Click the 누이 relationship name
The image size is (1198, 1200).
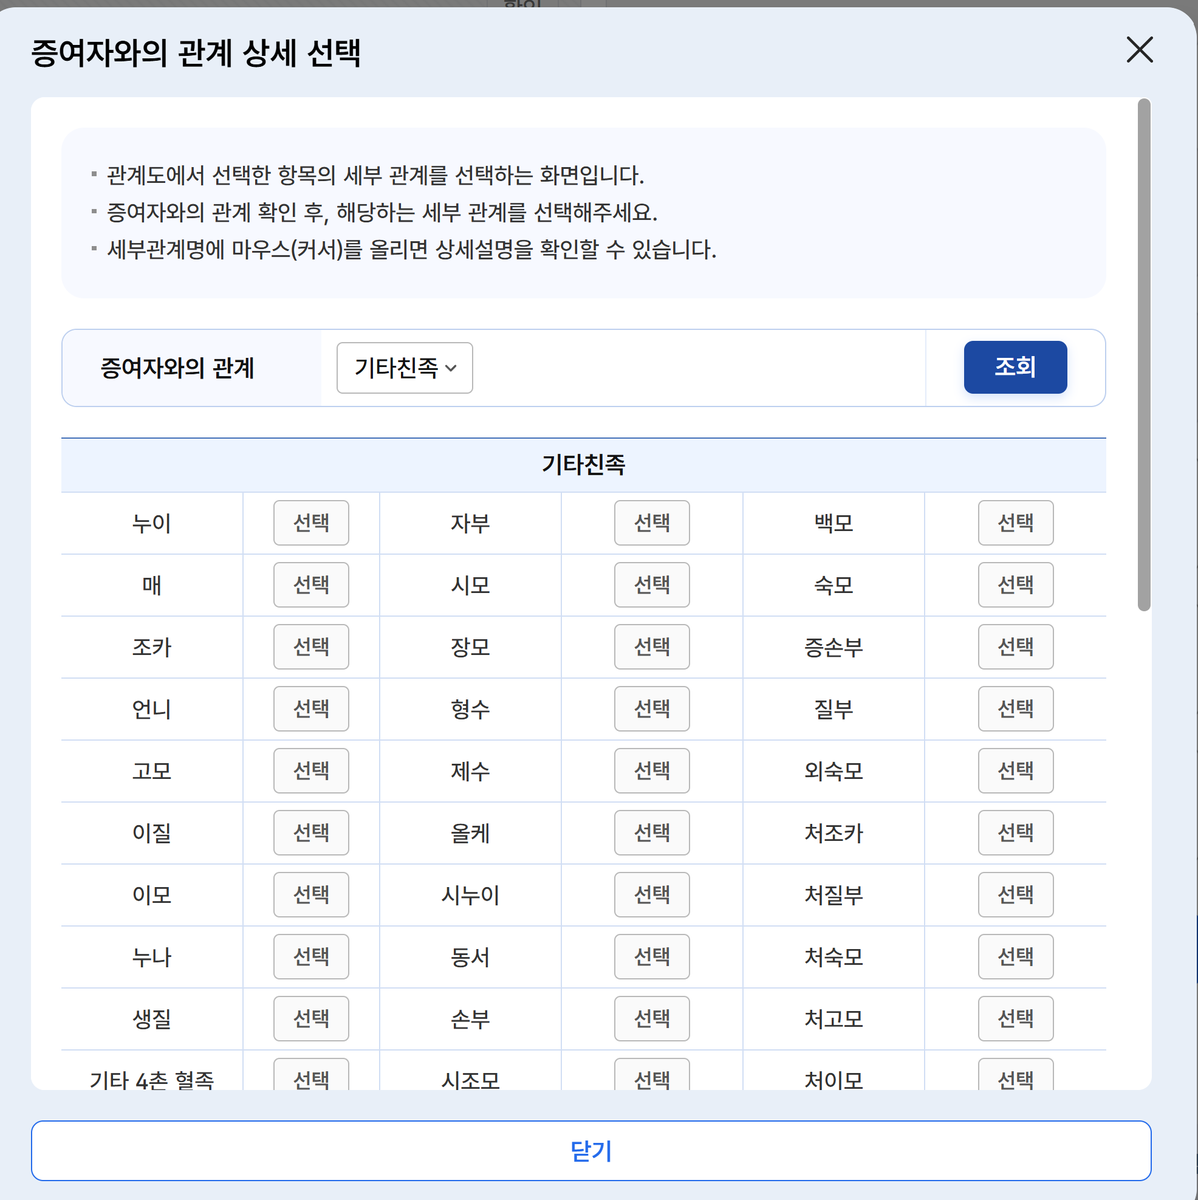[152, 523]
